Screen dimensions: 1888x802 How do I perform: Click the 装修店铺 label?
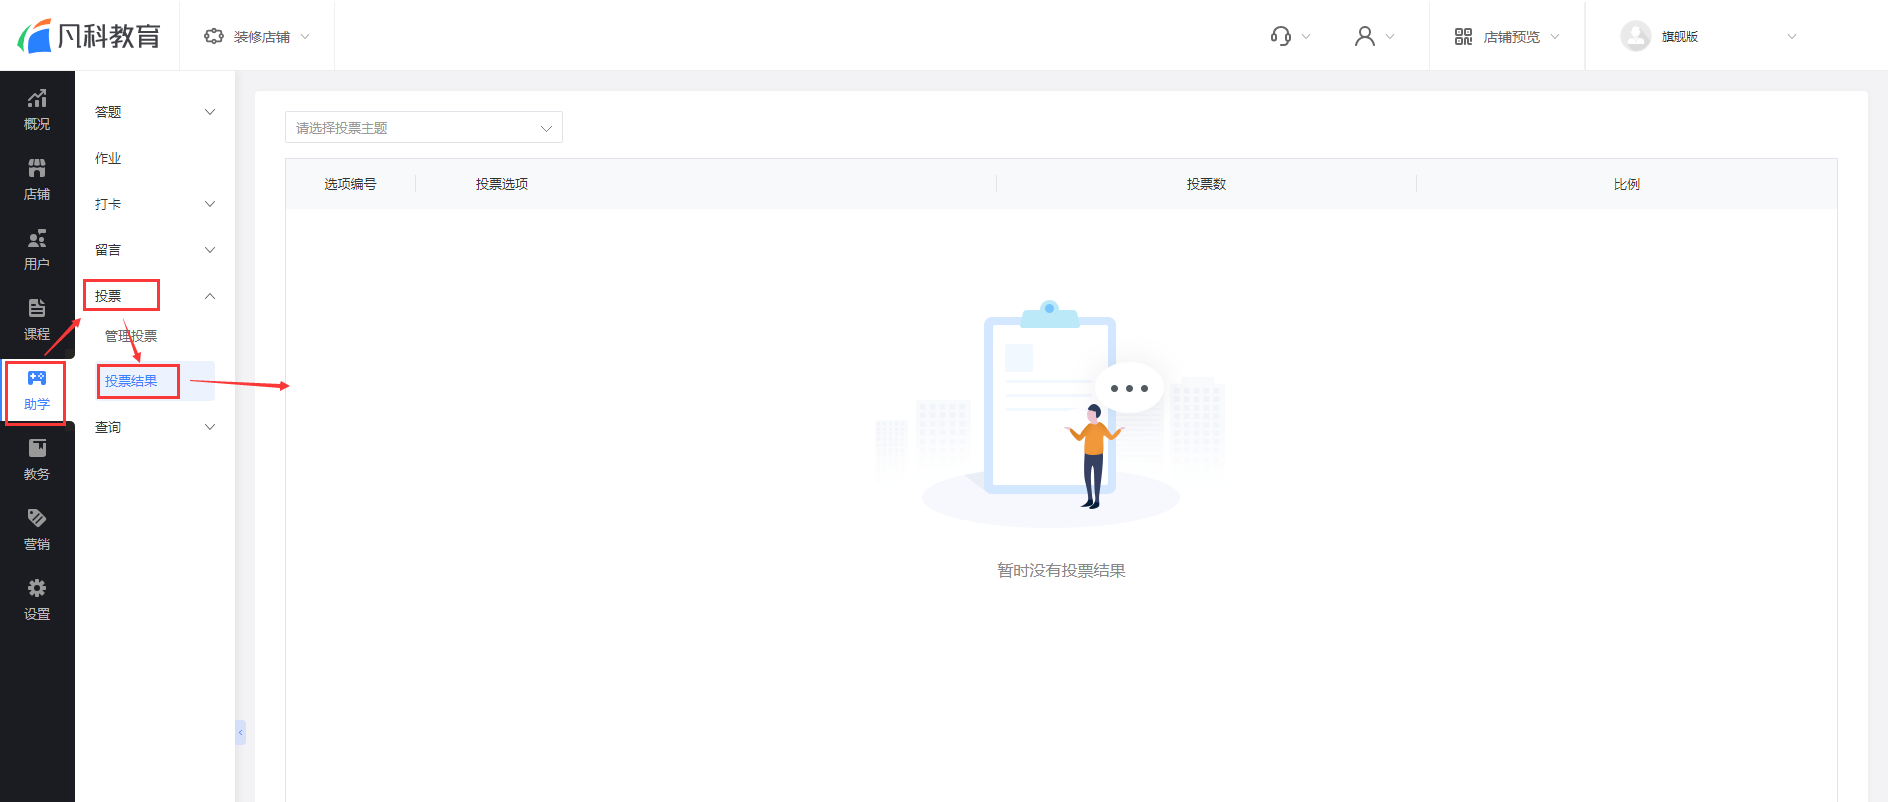[262, 37]
